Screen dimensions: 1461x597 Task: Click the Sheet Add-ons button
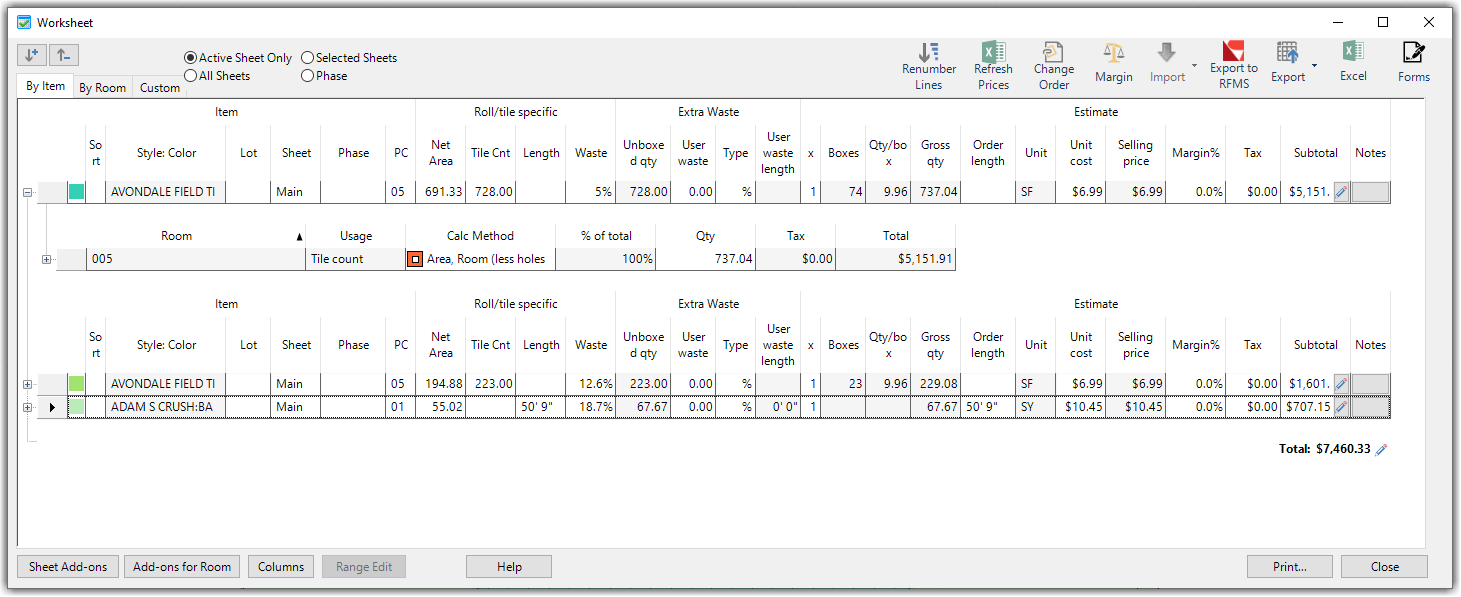click(x=68, y=567)
